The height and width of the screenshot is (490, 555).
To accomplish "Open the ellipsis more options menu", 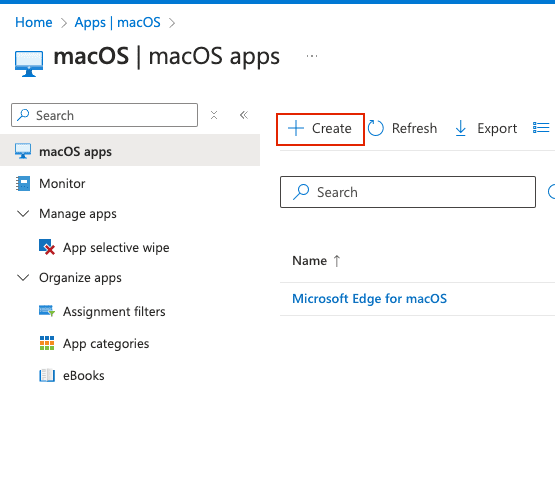I will tap(312, 56).
